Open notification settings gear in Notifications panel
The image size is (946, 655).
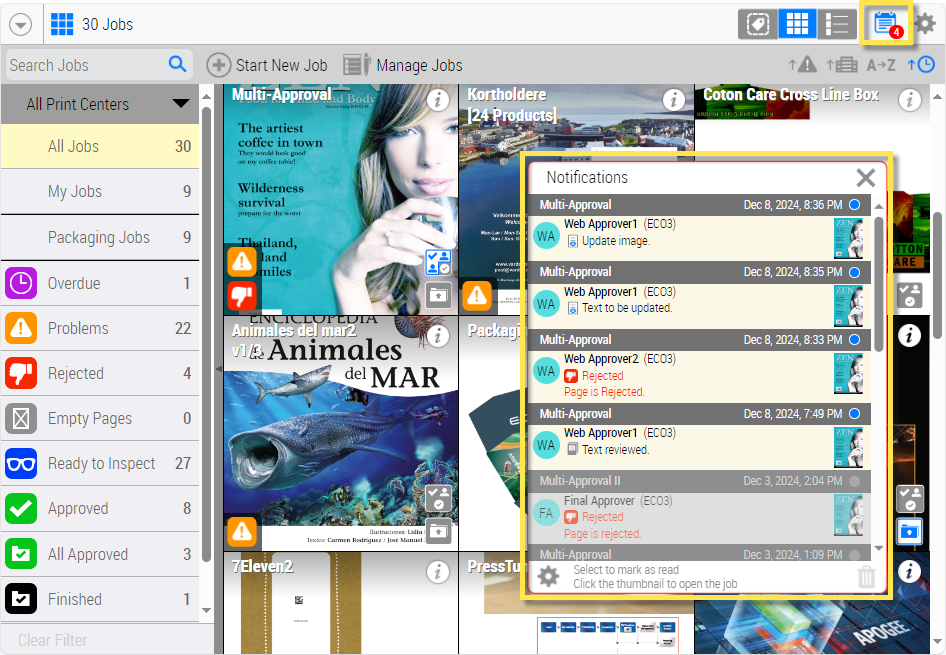pyautogui.click(x=548, y=577)
